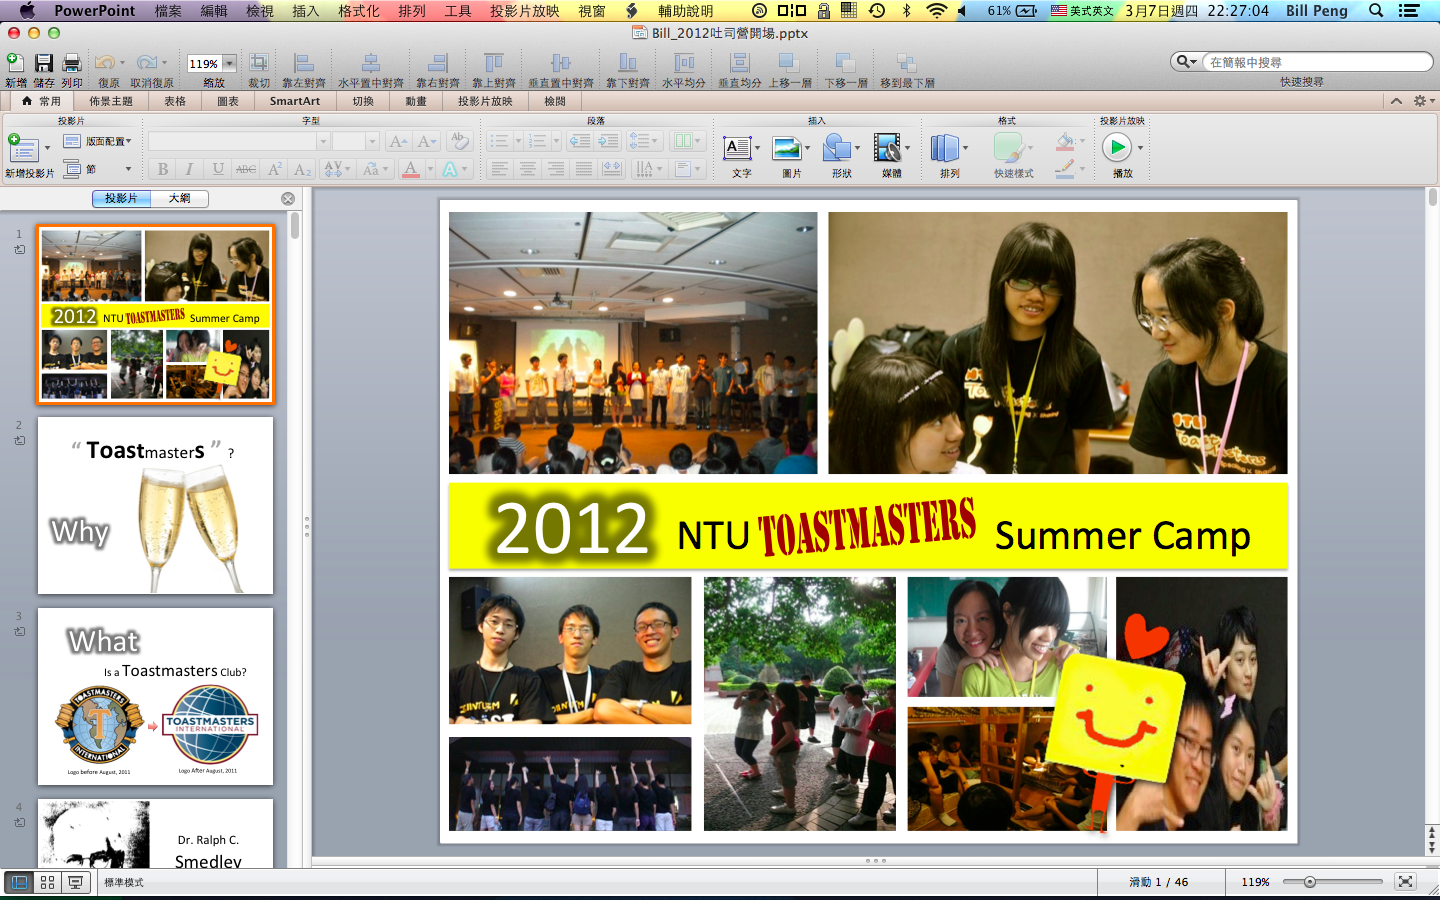The image size is (1440, 900).
Task: Click the 靠右對齊 align right icon
Action: 438,64
